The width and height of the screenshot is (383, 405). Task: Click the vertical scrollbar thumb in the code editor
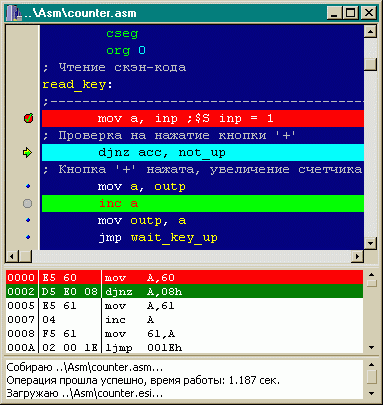[370, 64]
